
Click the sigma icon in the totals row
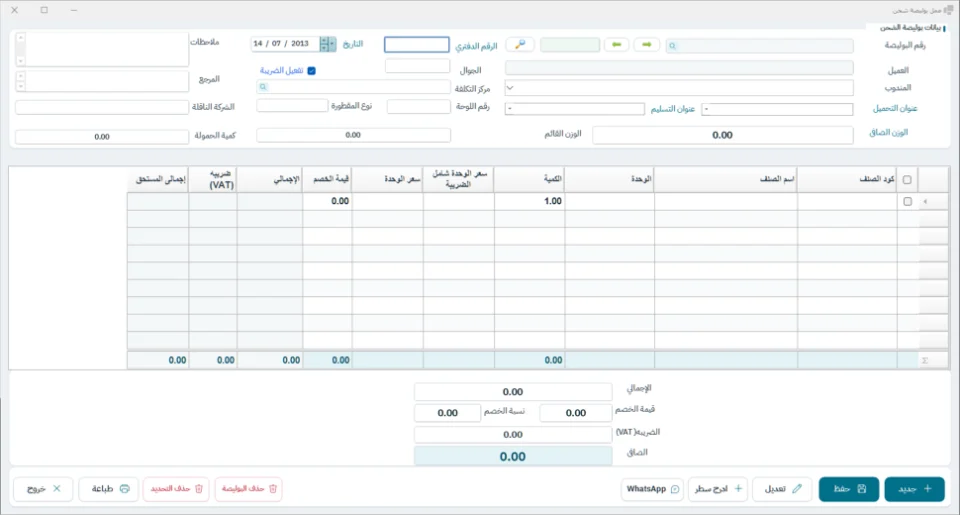(x=924, y=361)
